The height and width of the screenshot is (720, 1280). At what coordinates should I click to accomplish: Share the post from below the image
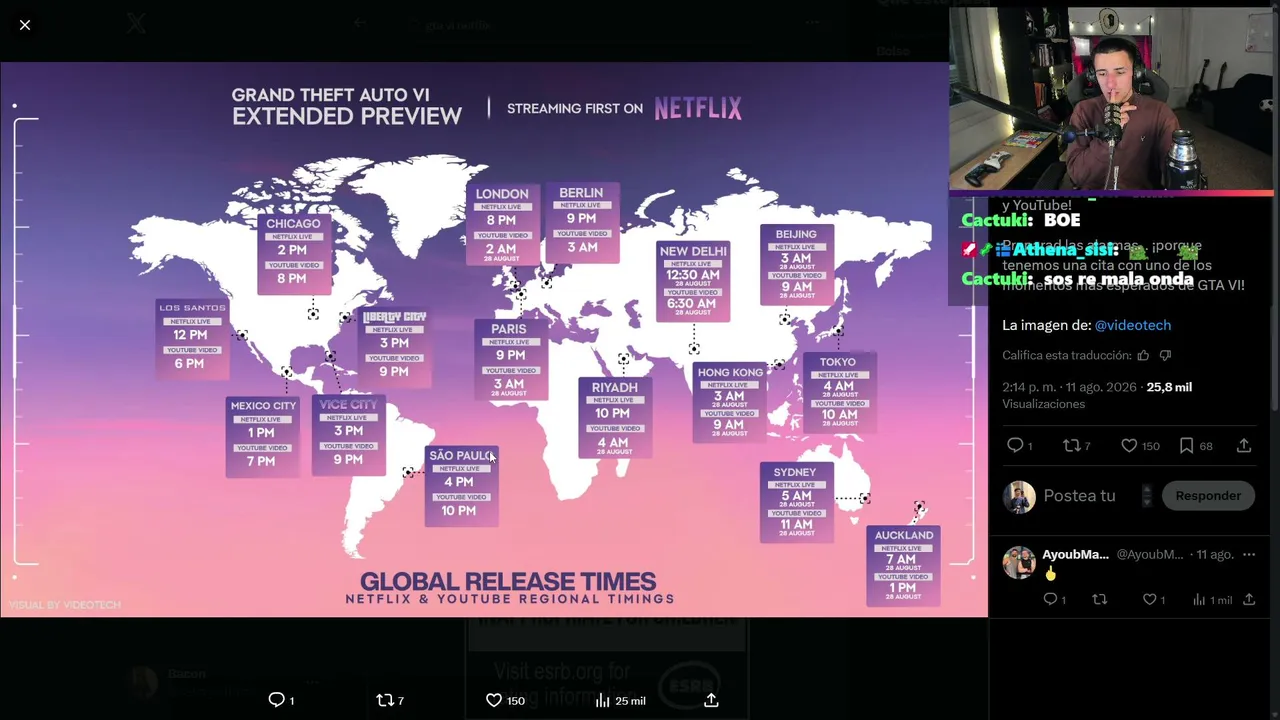tap(711, 700)
